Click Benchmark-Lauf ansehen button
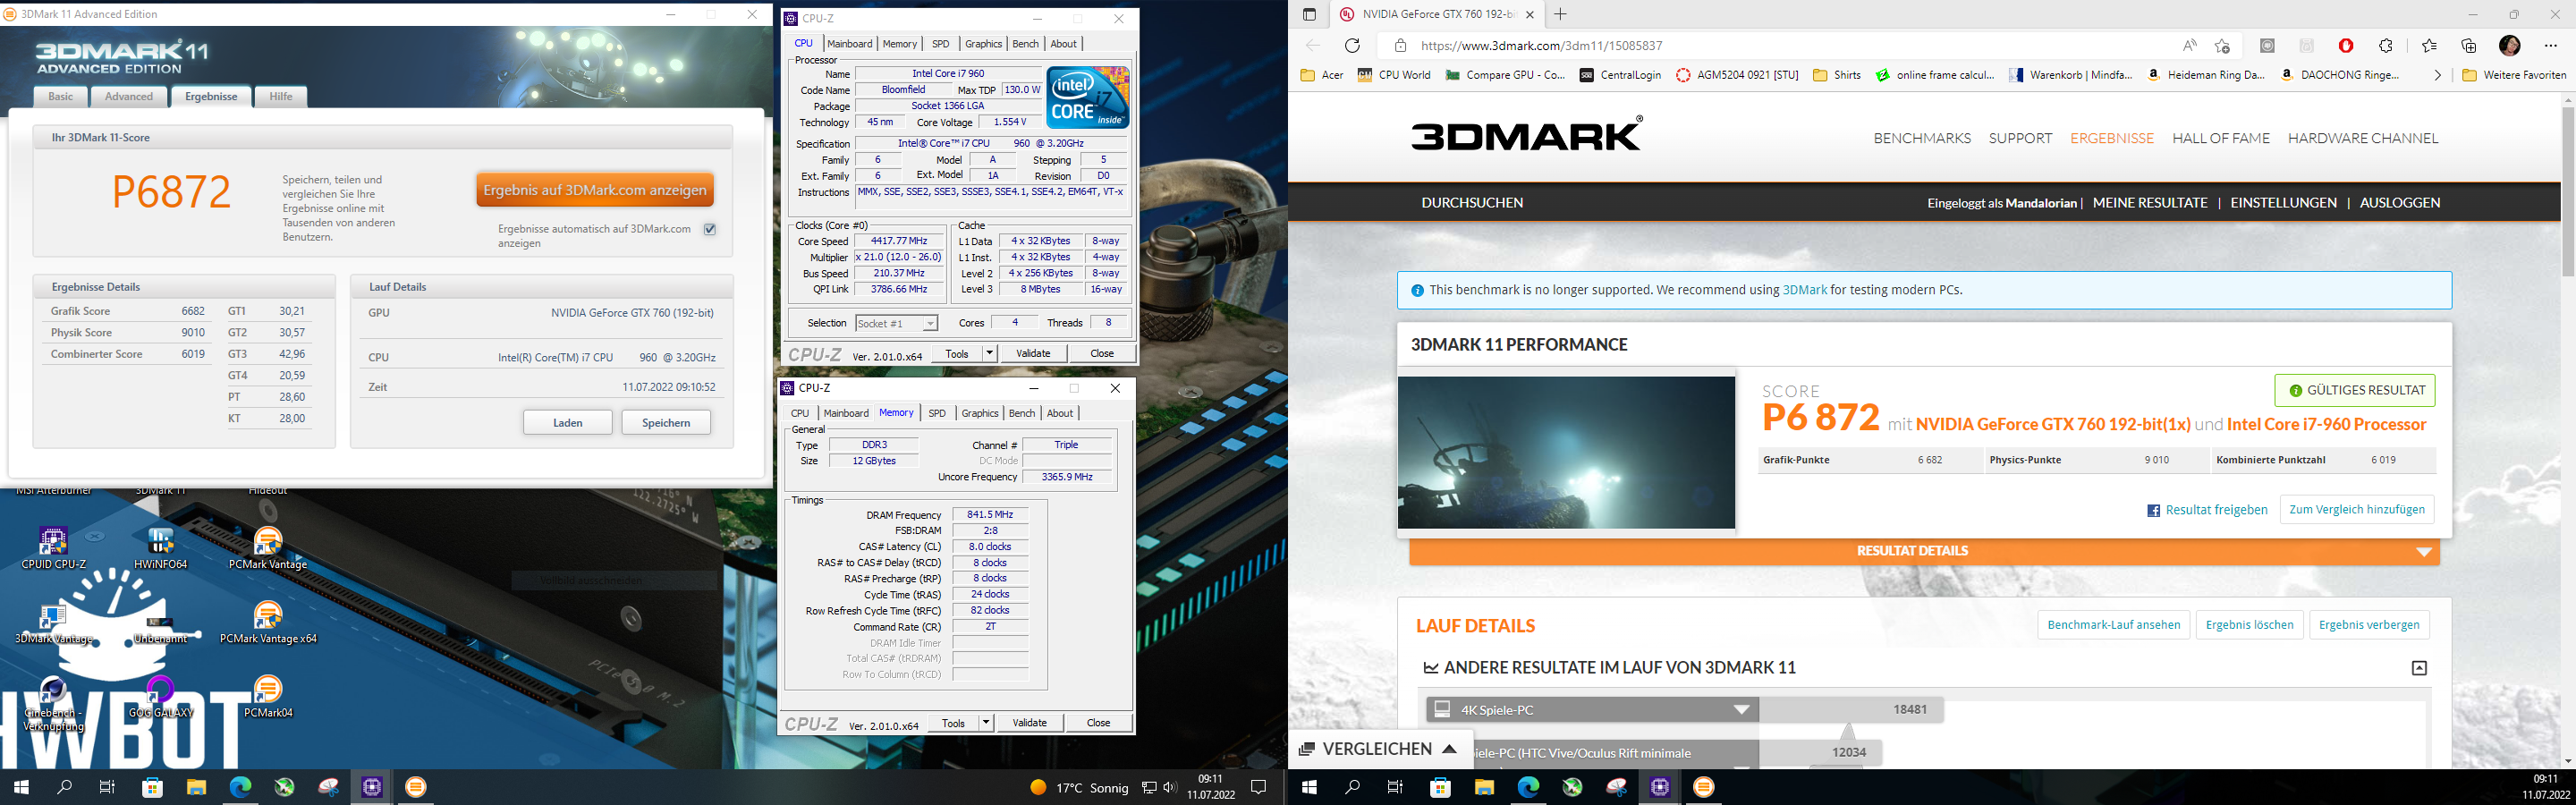The width and height of the screenshot is (2576, 805). point(2113,625)
